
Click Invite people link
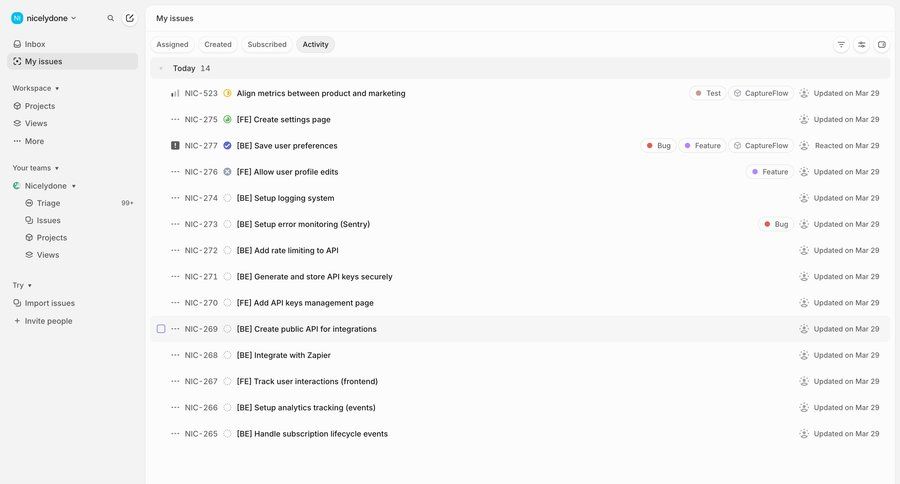[x=72, y=321]
